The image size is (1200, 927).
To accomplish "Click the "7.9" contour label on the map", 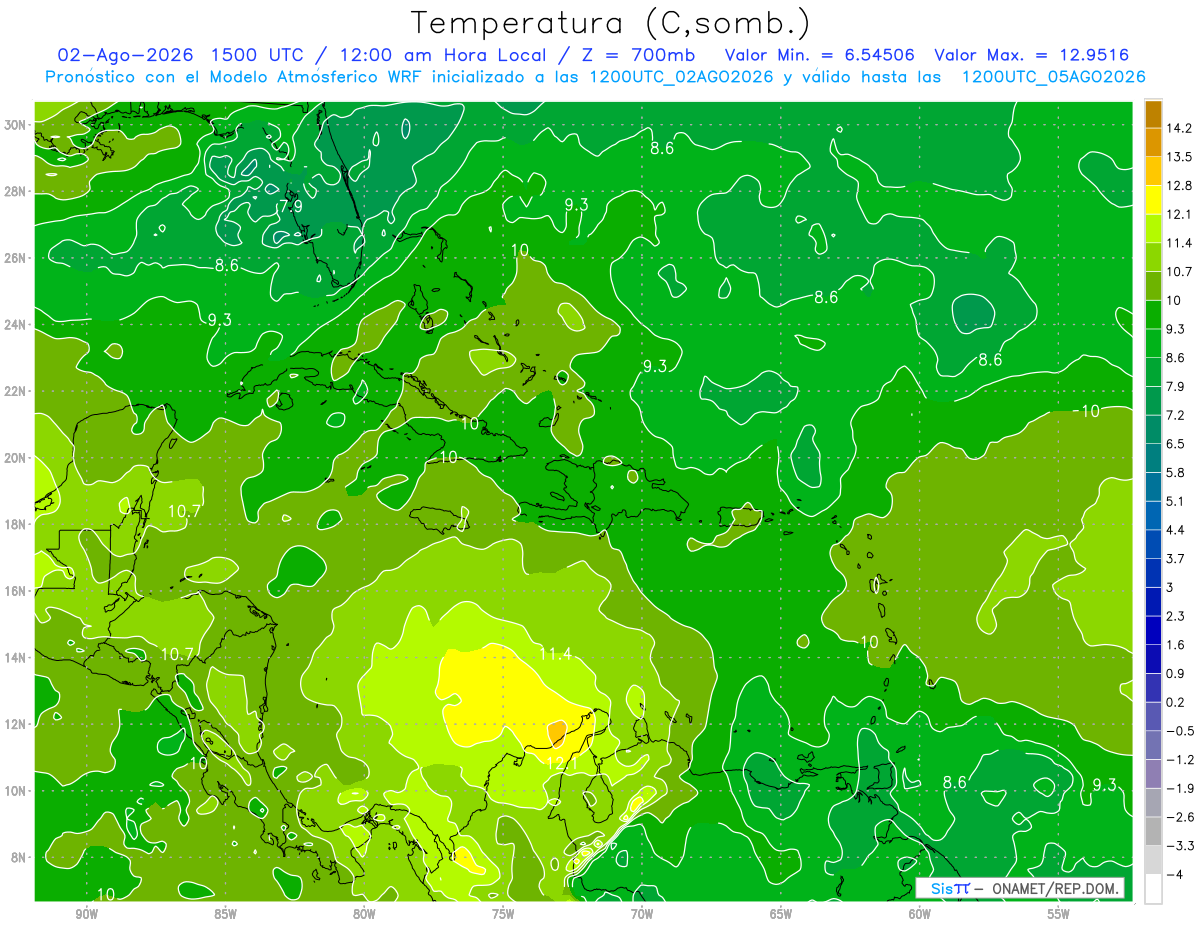I will (x=289, y=207).
